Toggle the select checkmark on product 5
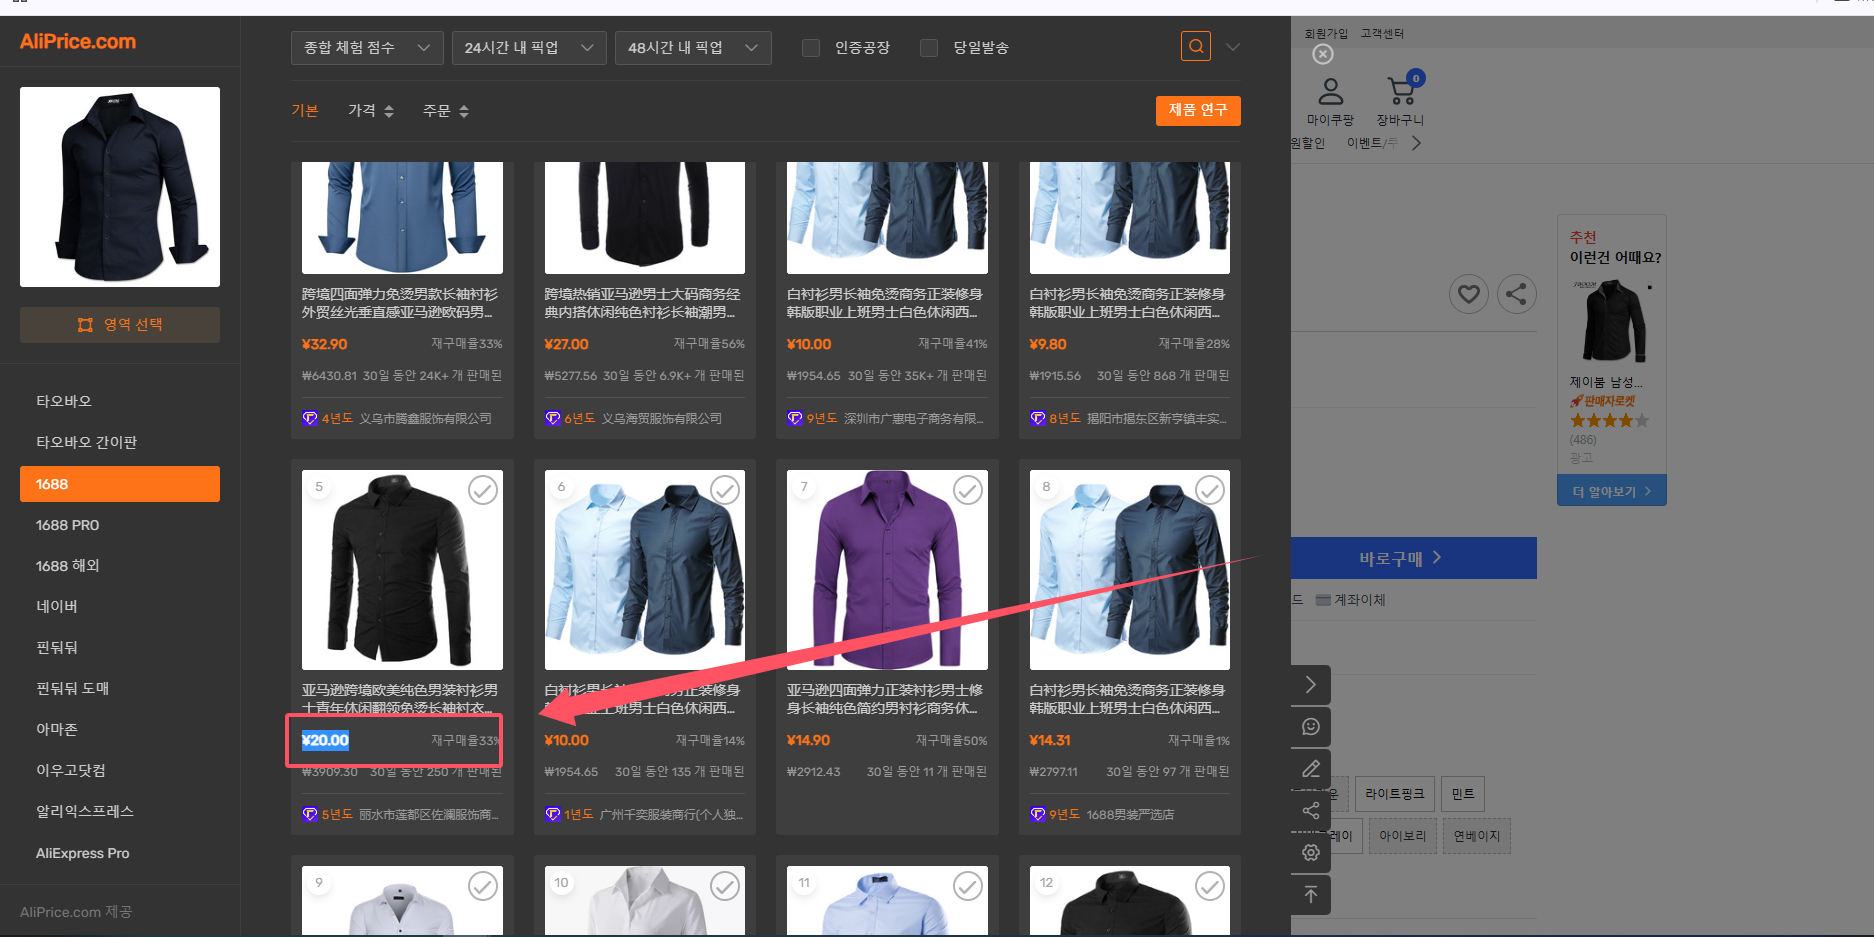This screenshot has width=1874, height=937. (x=483, y=490)
